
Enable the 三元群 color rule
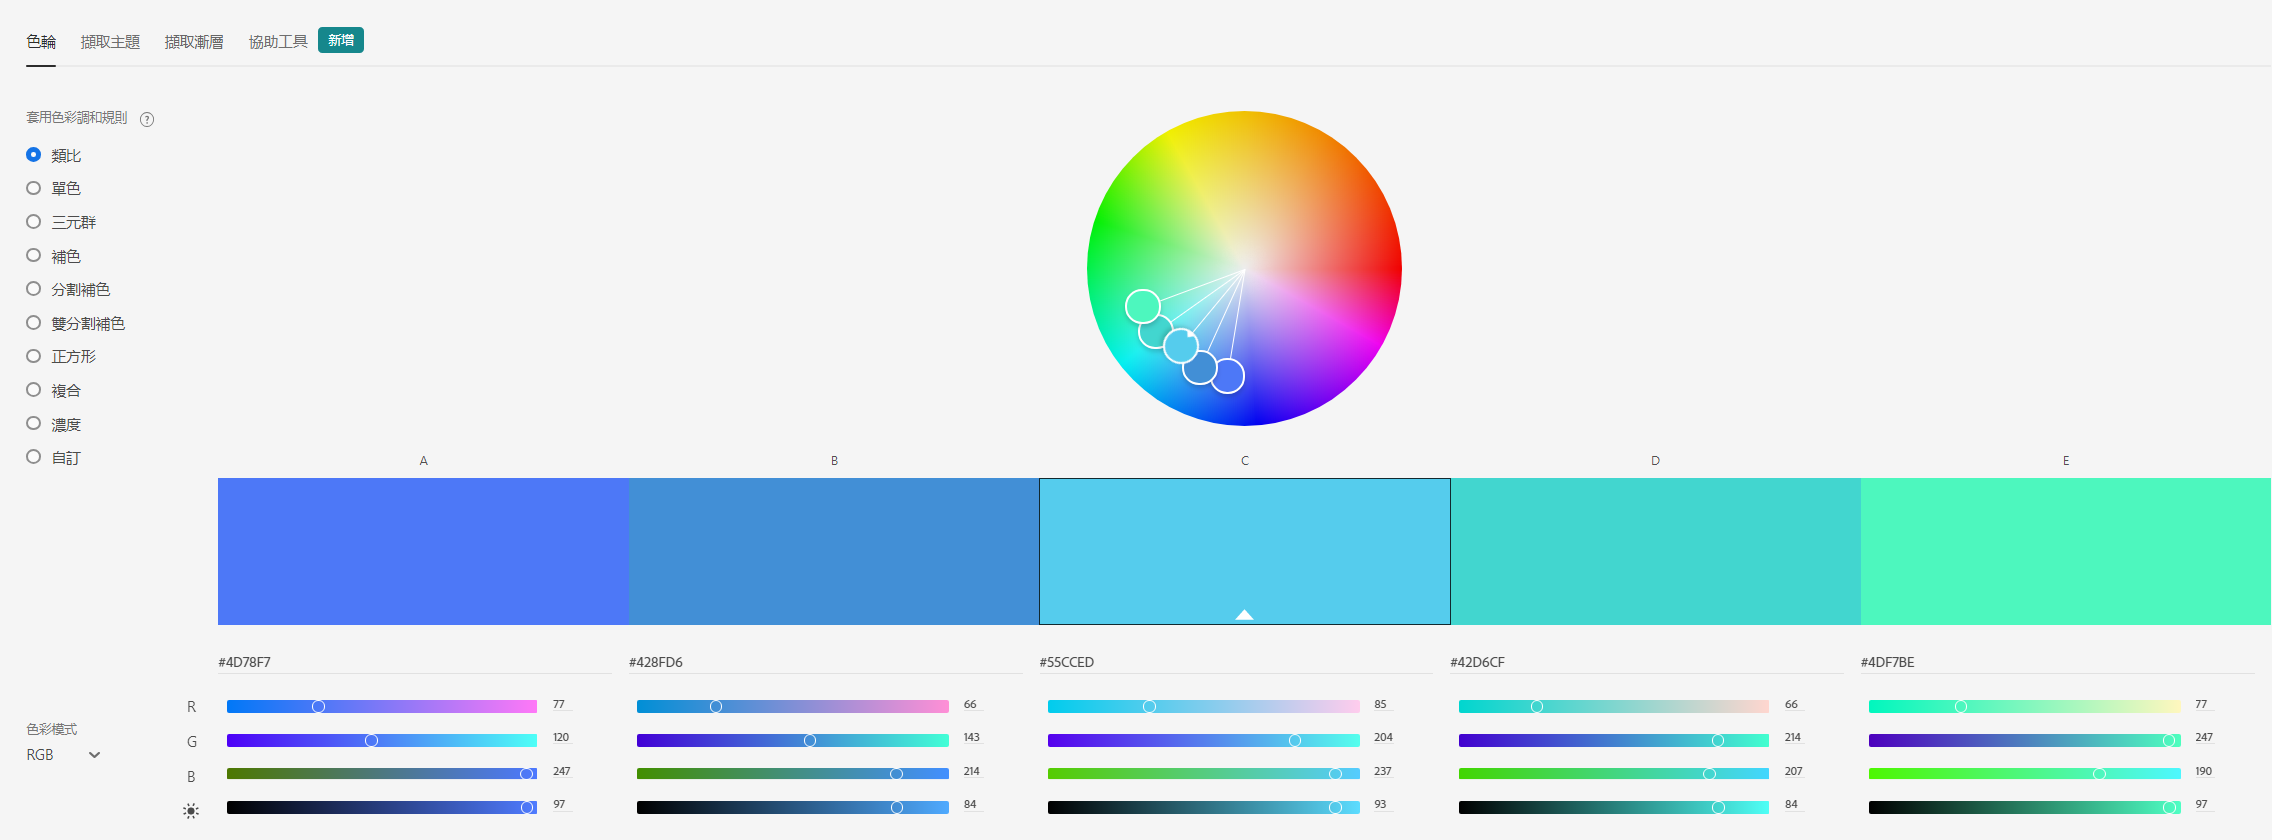coord(61,222)
